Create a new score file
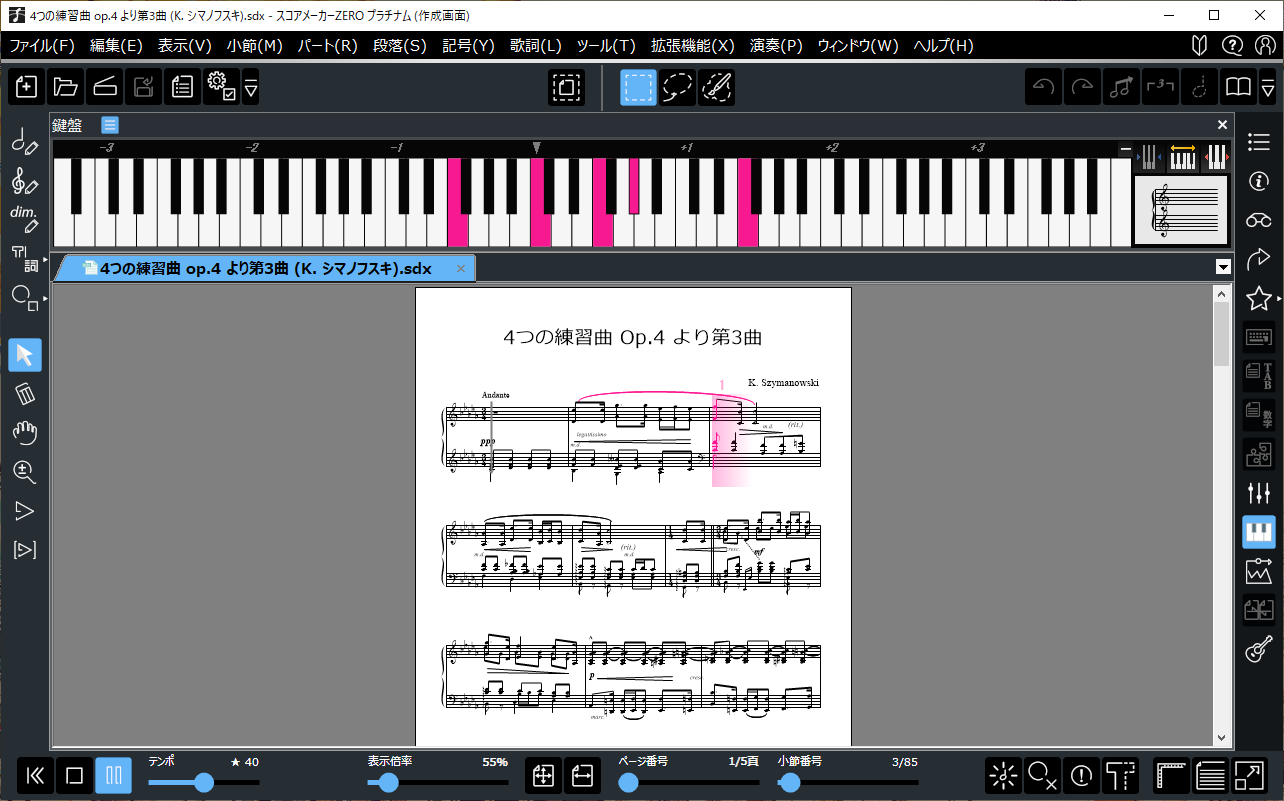 27,88
